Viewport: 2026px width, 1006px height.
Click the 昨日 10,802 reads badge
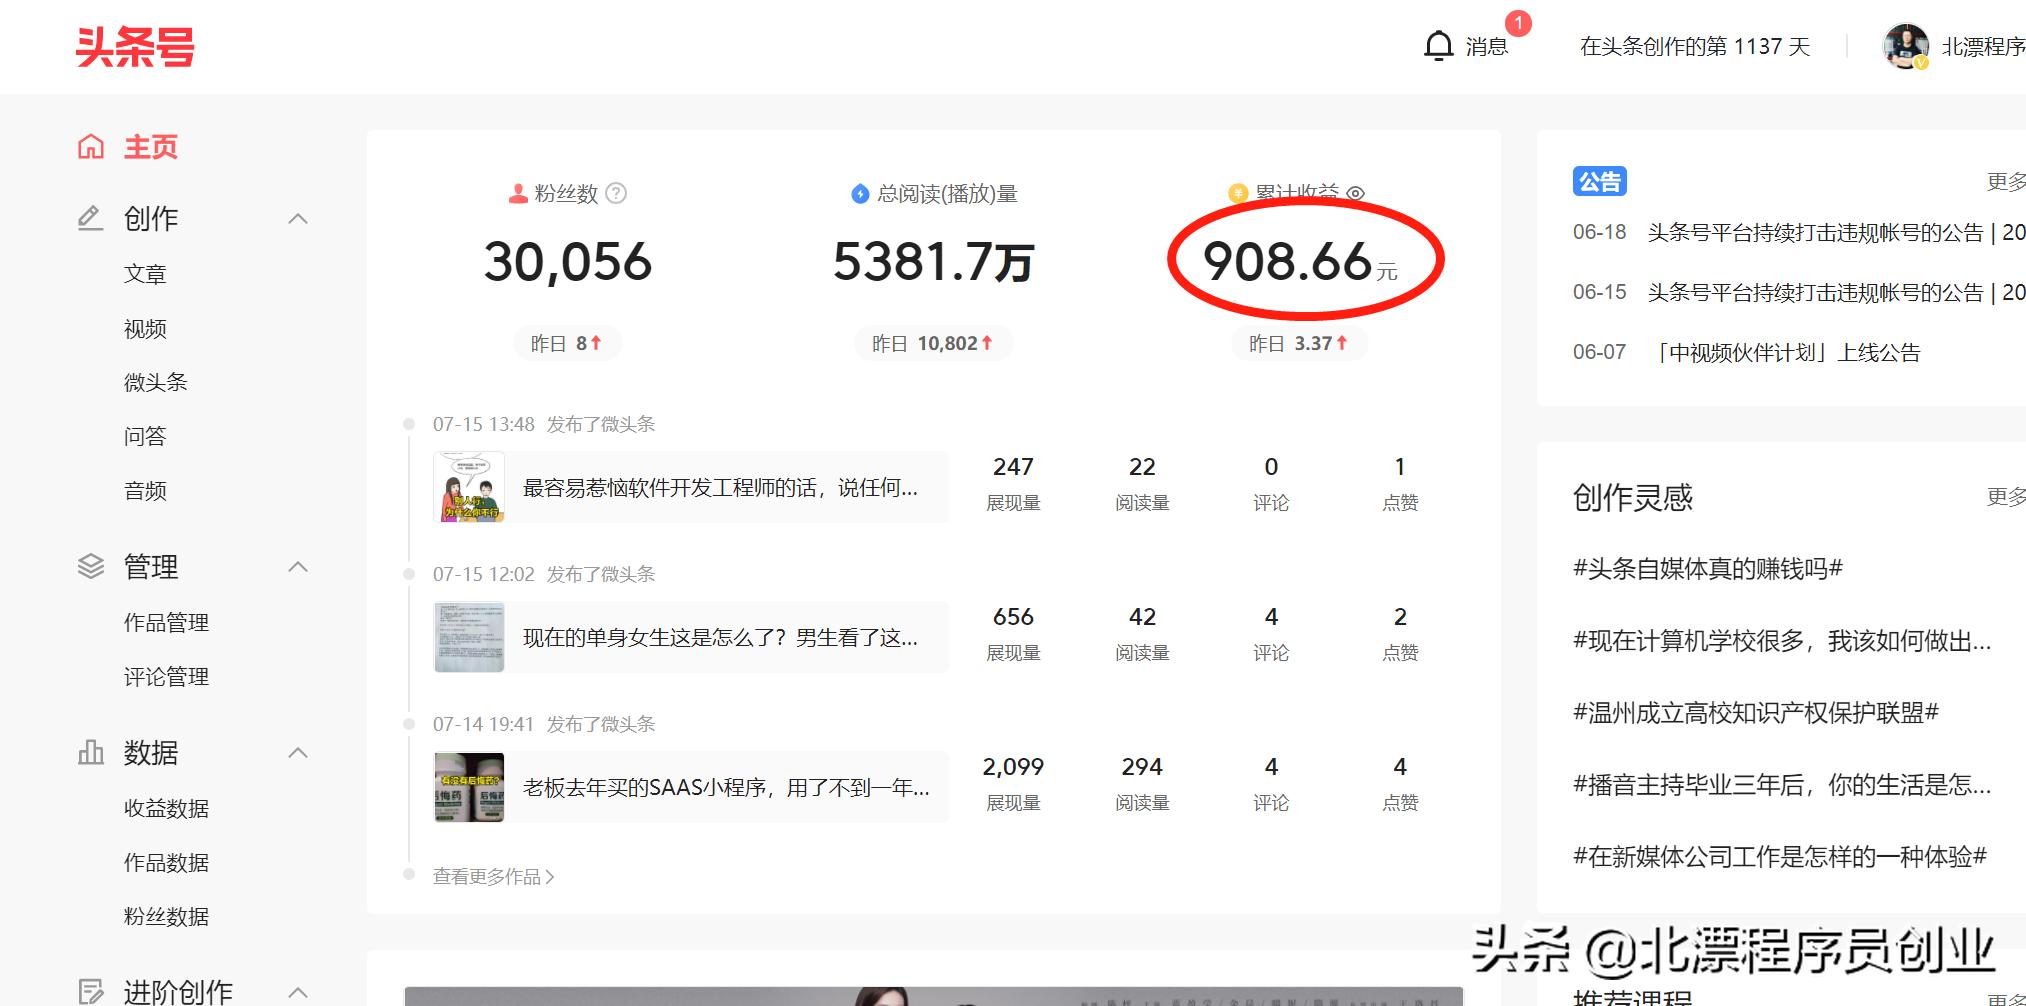pos(933,343)
